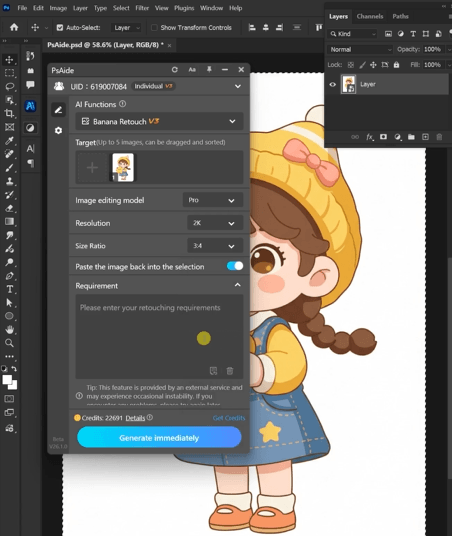Image resolution: width=452 pixels, height=536 pixels.
Task: Select the Pen tool
Action: pyautogui.click(x=9, y=276)
